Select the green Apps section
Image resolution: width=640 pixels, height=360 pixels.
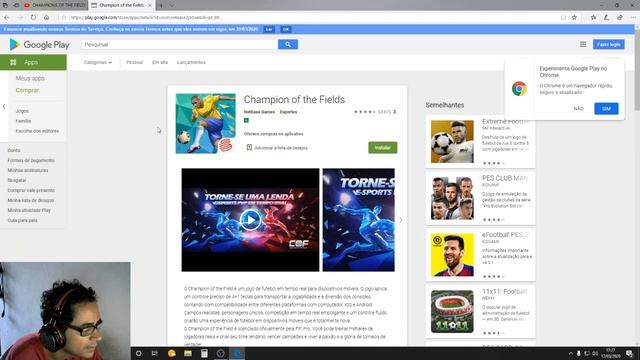click(x=33, y=62)
